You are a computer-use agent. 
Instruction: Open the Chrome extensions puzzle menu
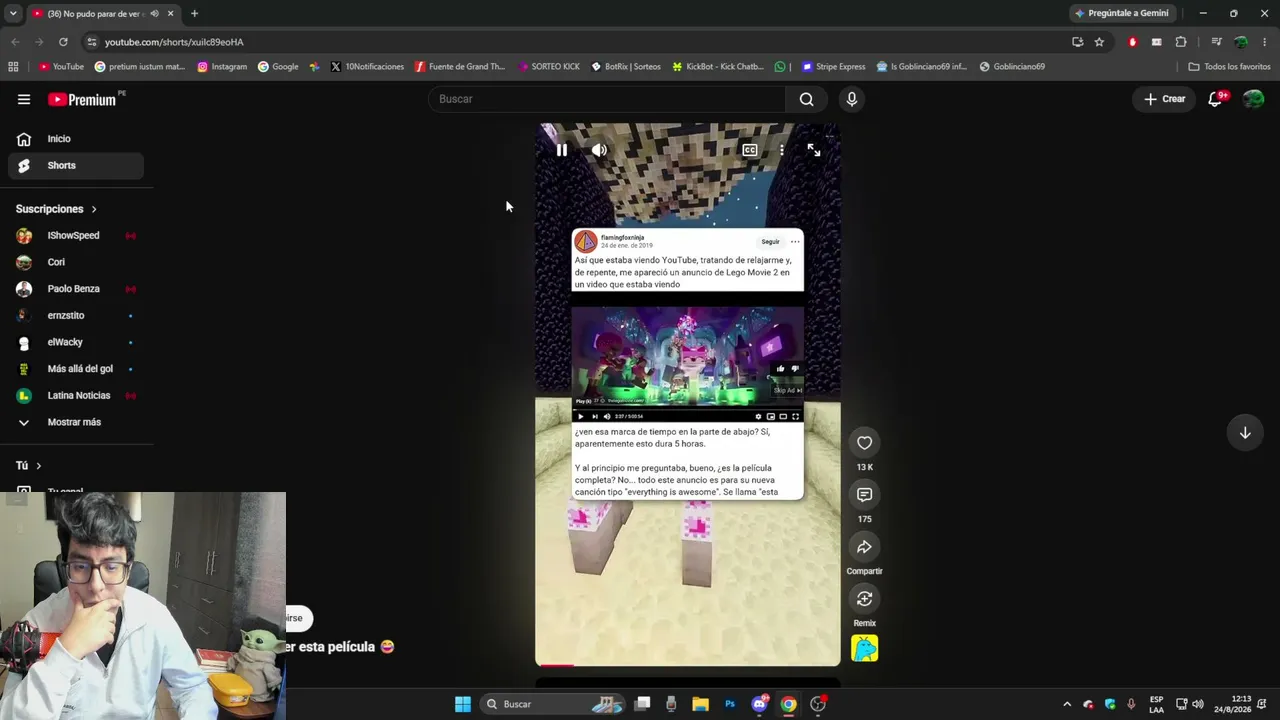[x=1181, y=42]
